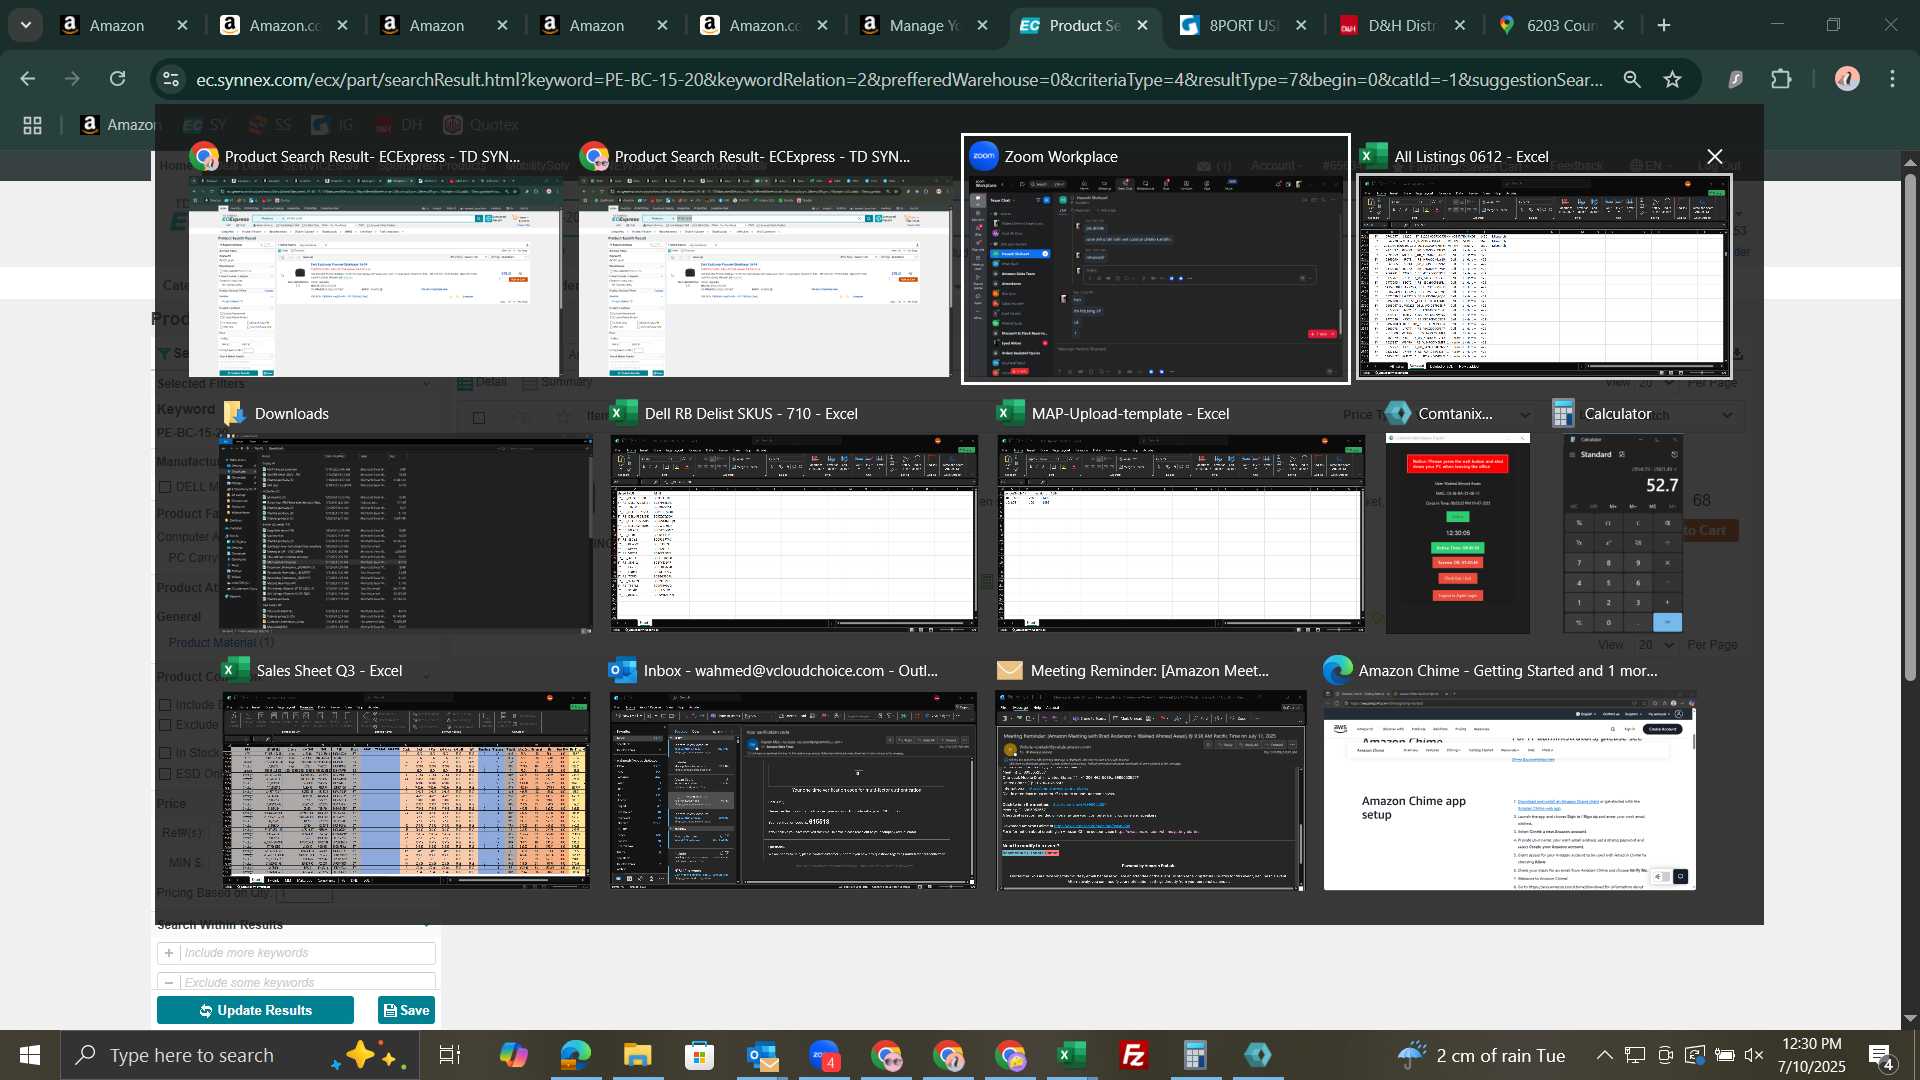This screenshot has width=1920, height=1080.
Task: Open the Apps grid in bookmarks bar
Action: point(33,125)
